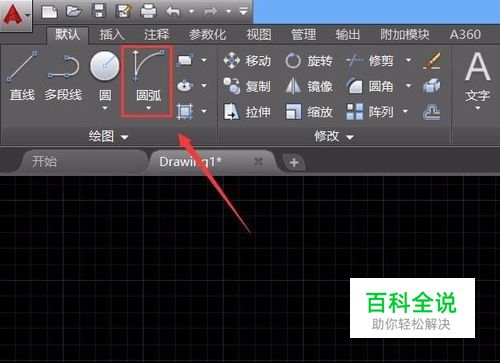Save the drawing with the floppy disk icon
The width and height of the screenshot is (500, 363).
[99, 12]
